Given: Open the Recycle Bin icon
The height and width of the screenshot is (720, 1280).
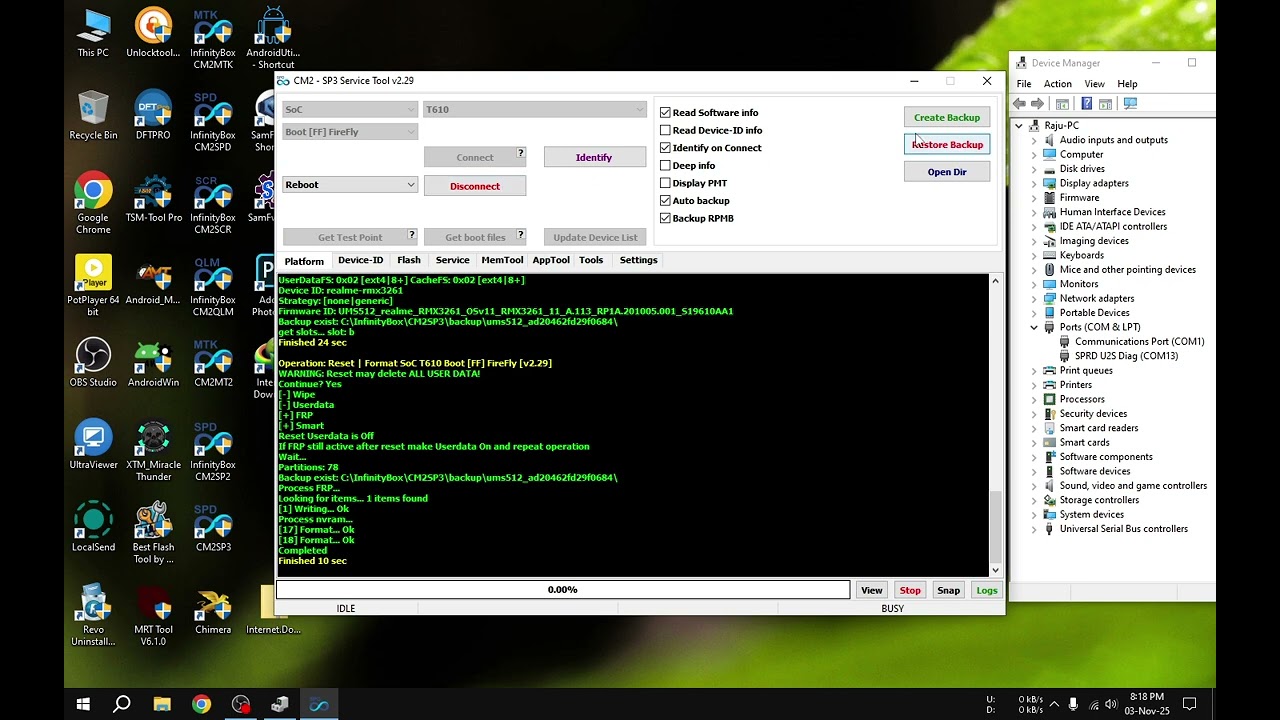Looking at the screenshot, I should click(93, 115).
